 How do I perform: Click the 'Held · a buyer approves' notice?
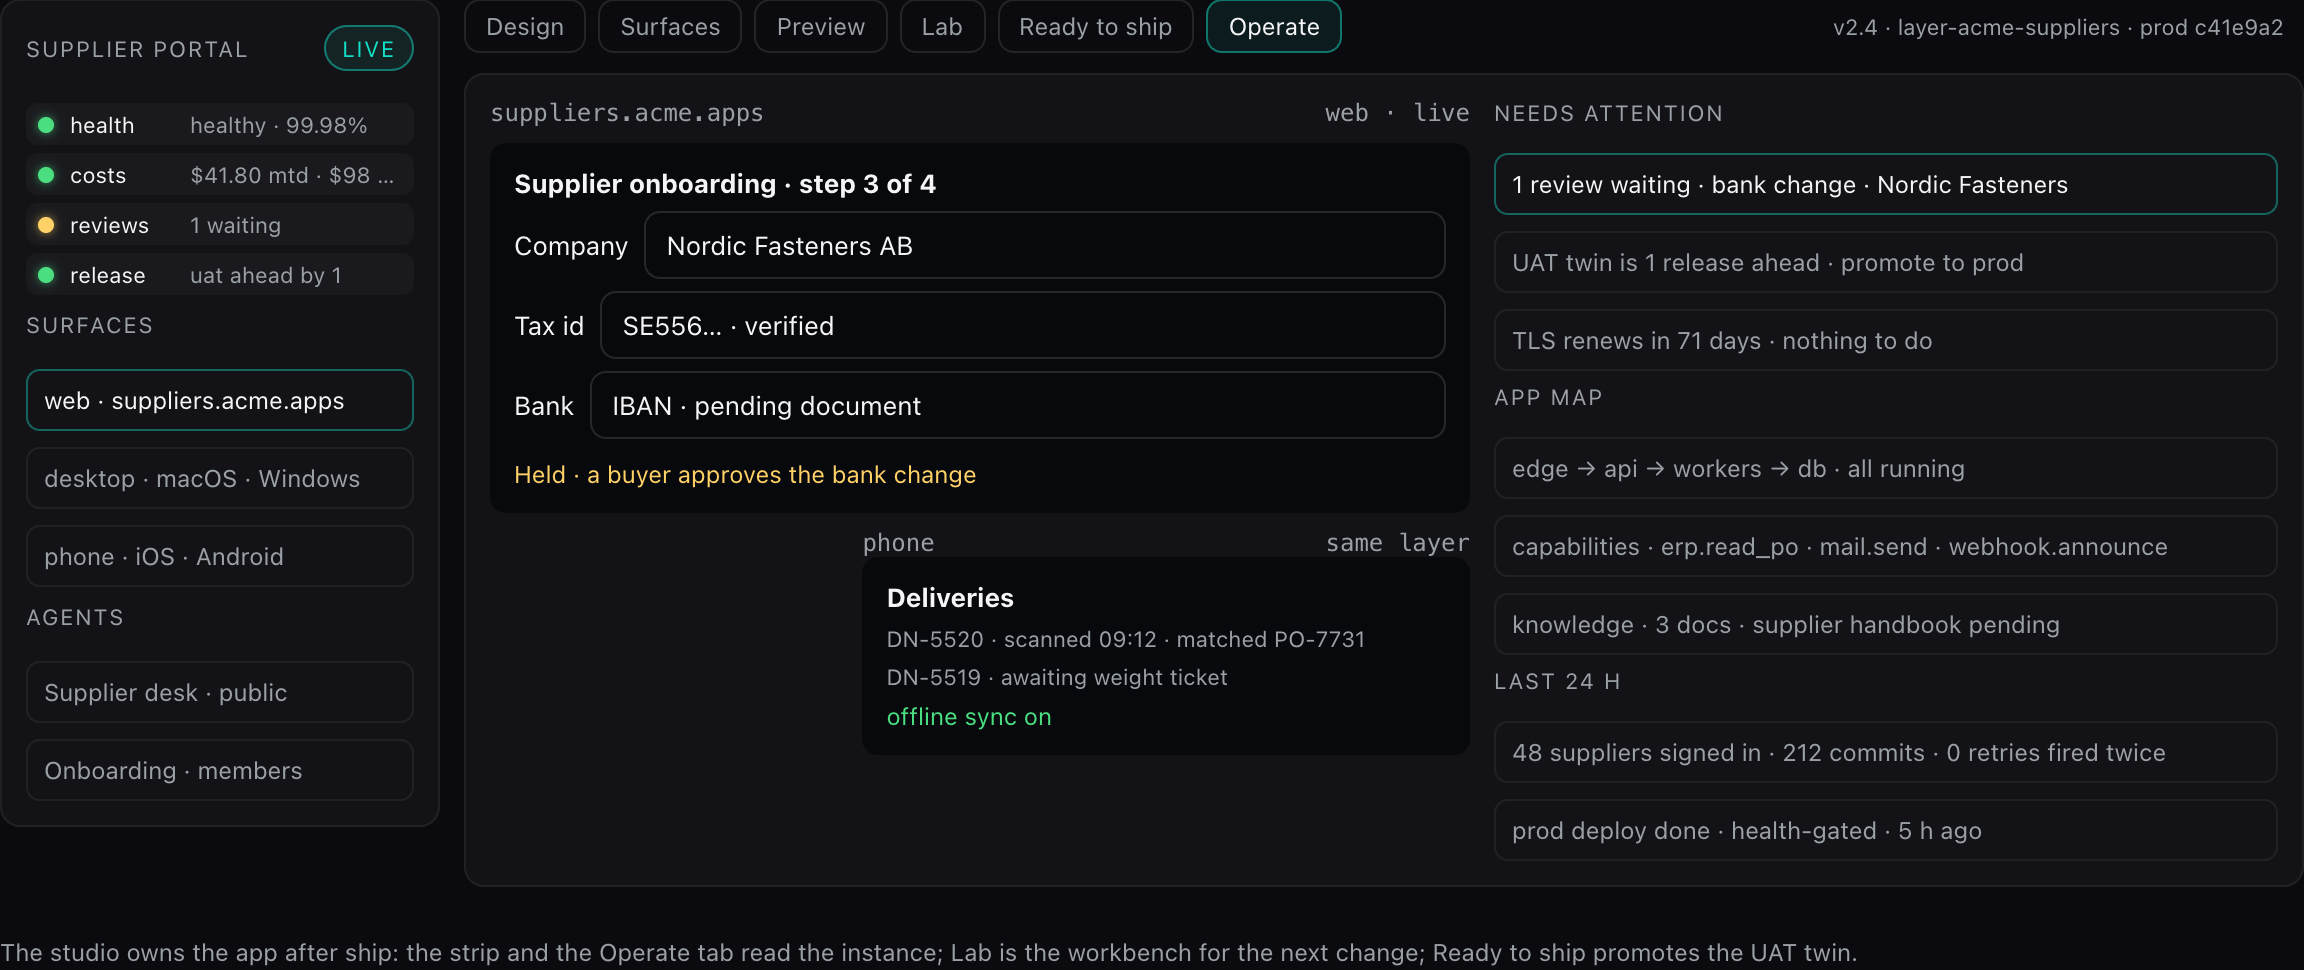(745, 475)
